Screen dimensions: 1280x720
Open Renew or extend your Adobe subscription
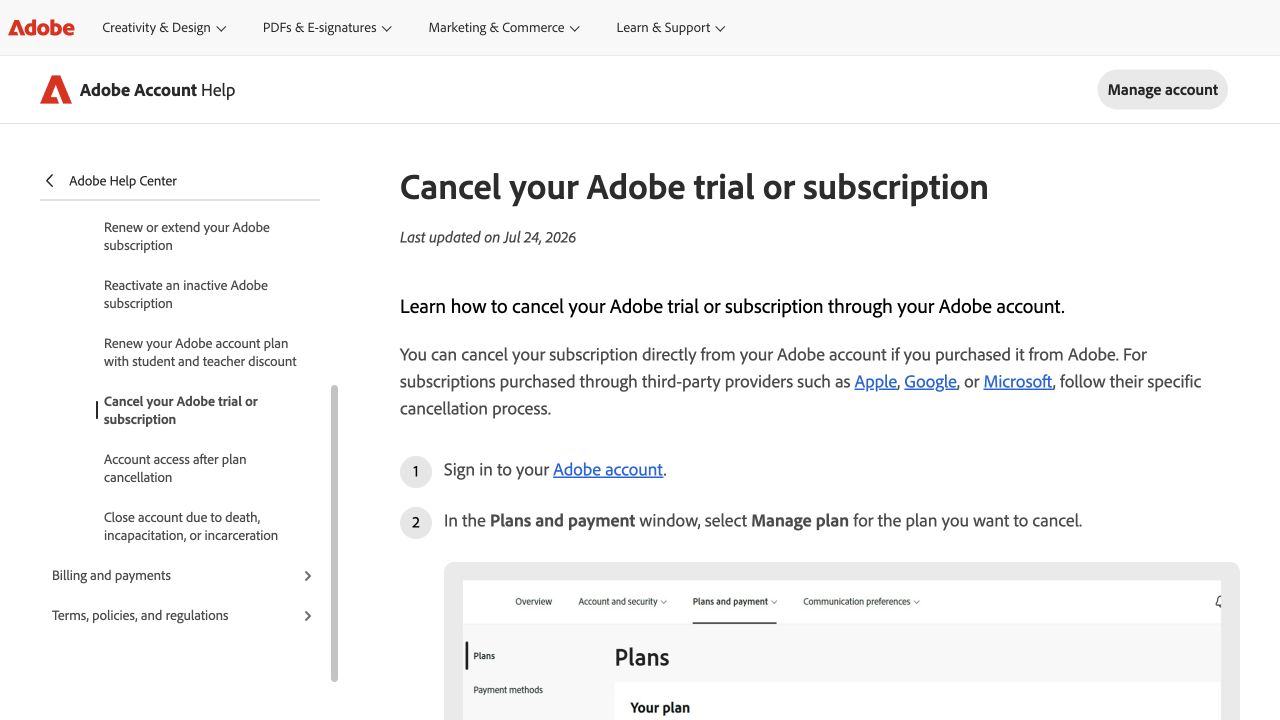coord(187,236)
